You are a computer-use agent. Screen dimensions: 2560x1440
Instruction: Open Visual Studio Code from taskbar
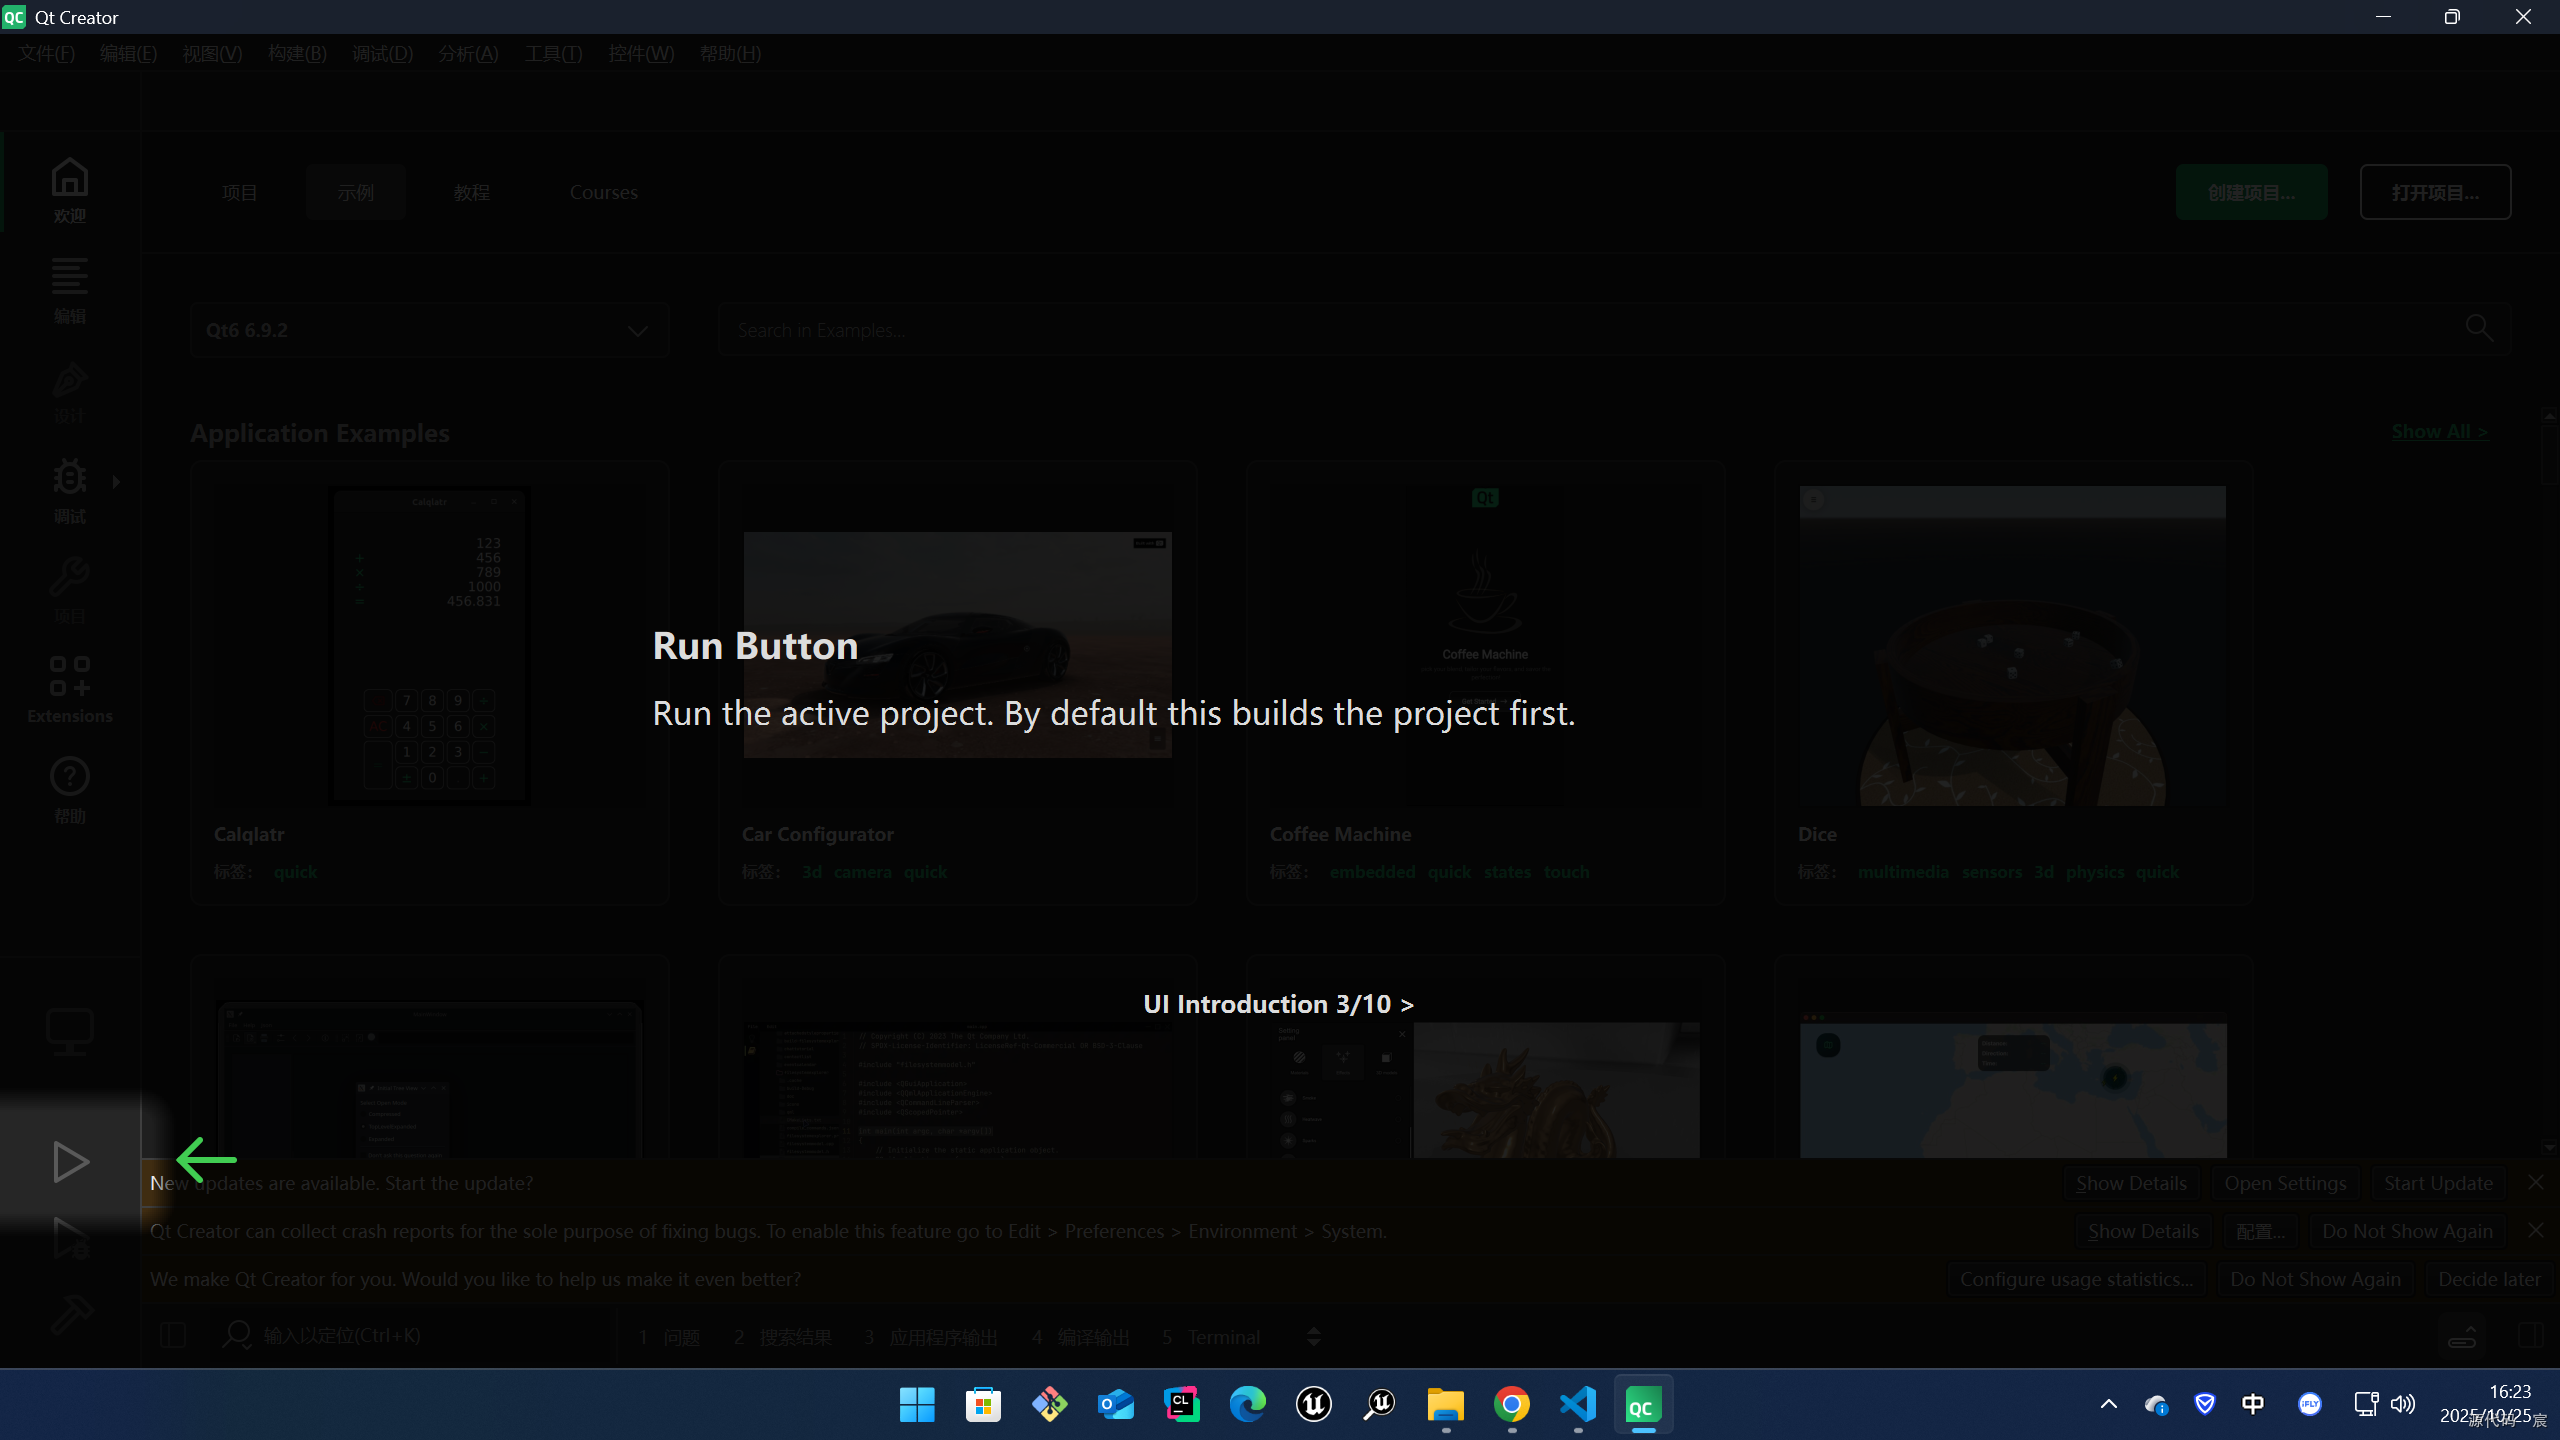pyautogui.click(x=1577, y=1405)
